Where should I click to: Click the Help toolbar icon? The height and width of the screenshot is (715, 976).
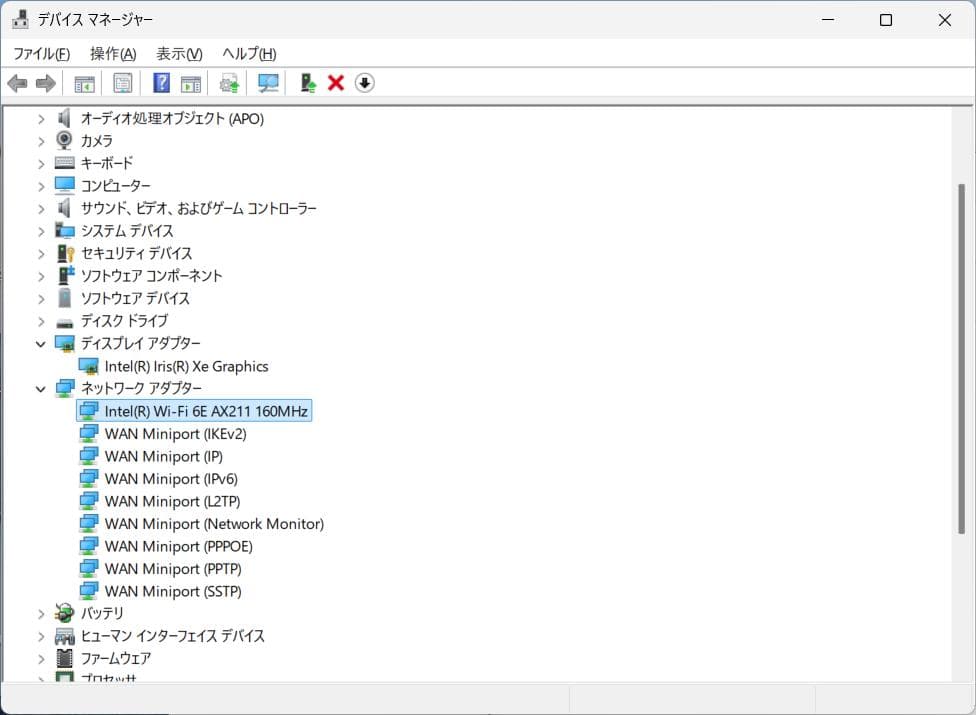pos(160,82)
